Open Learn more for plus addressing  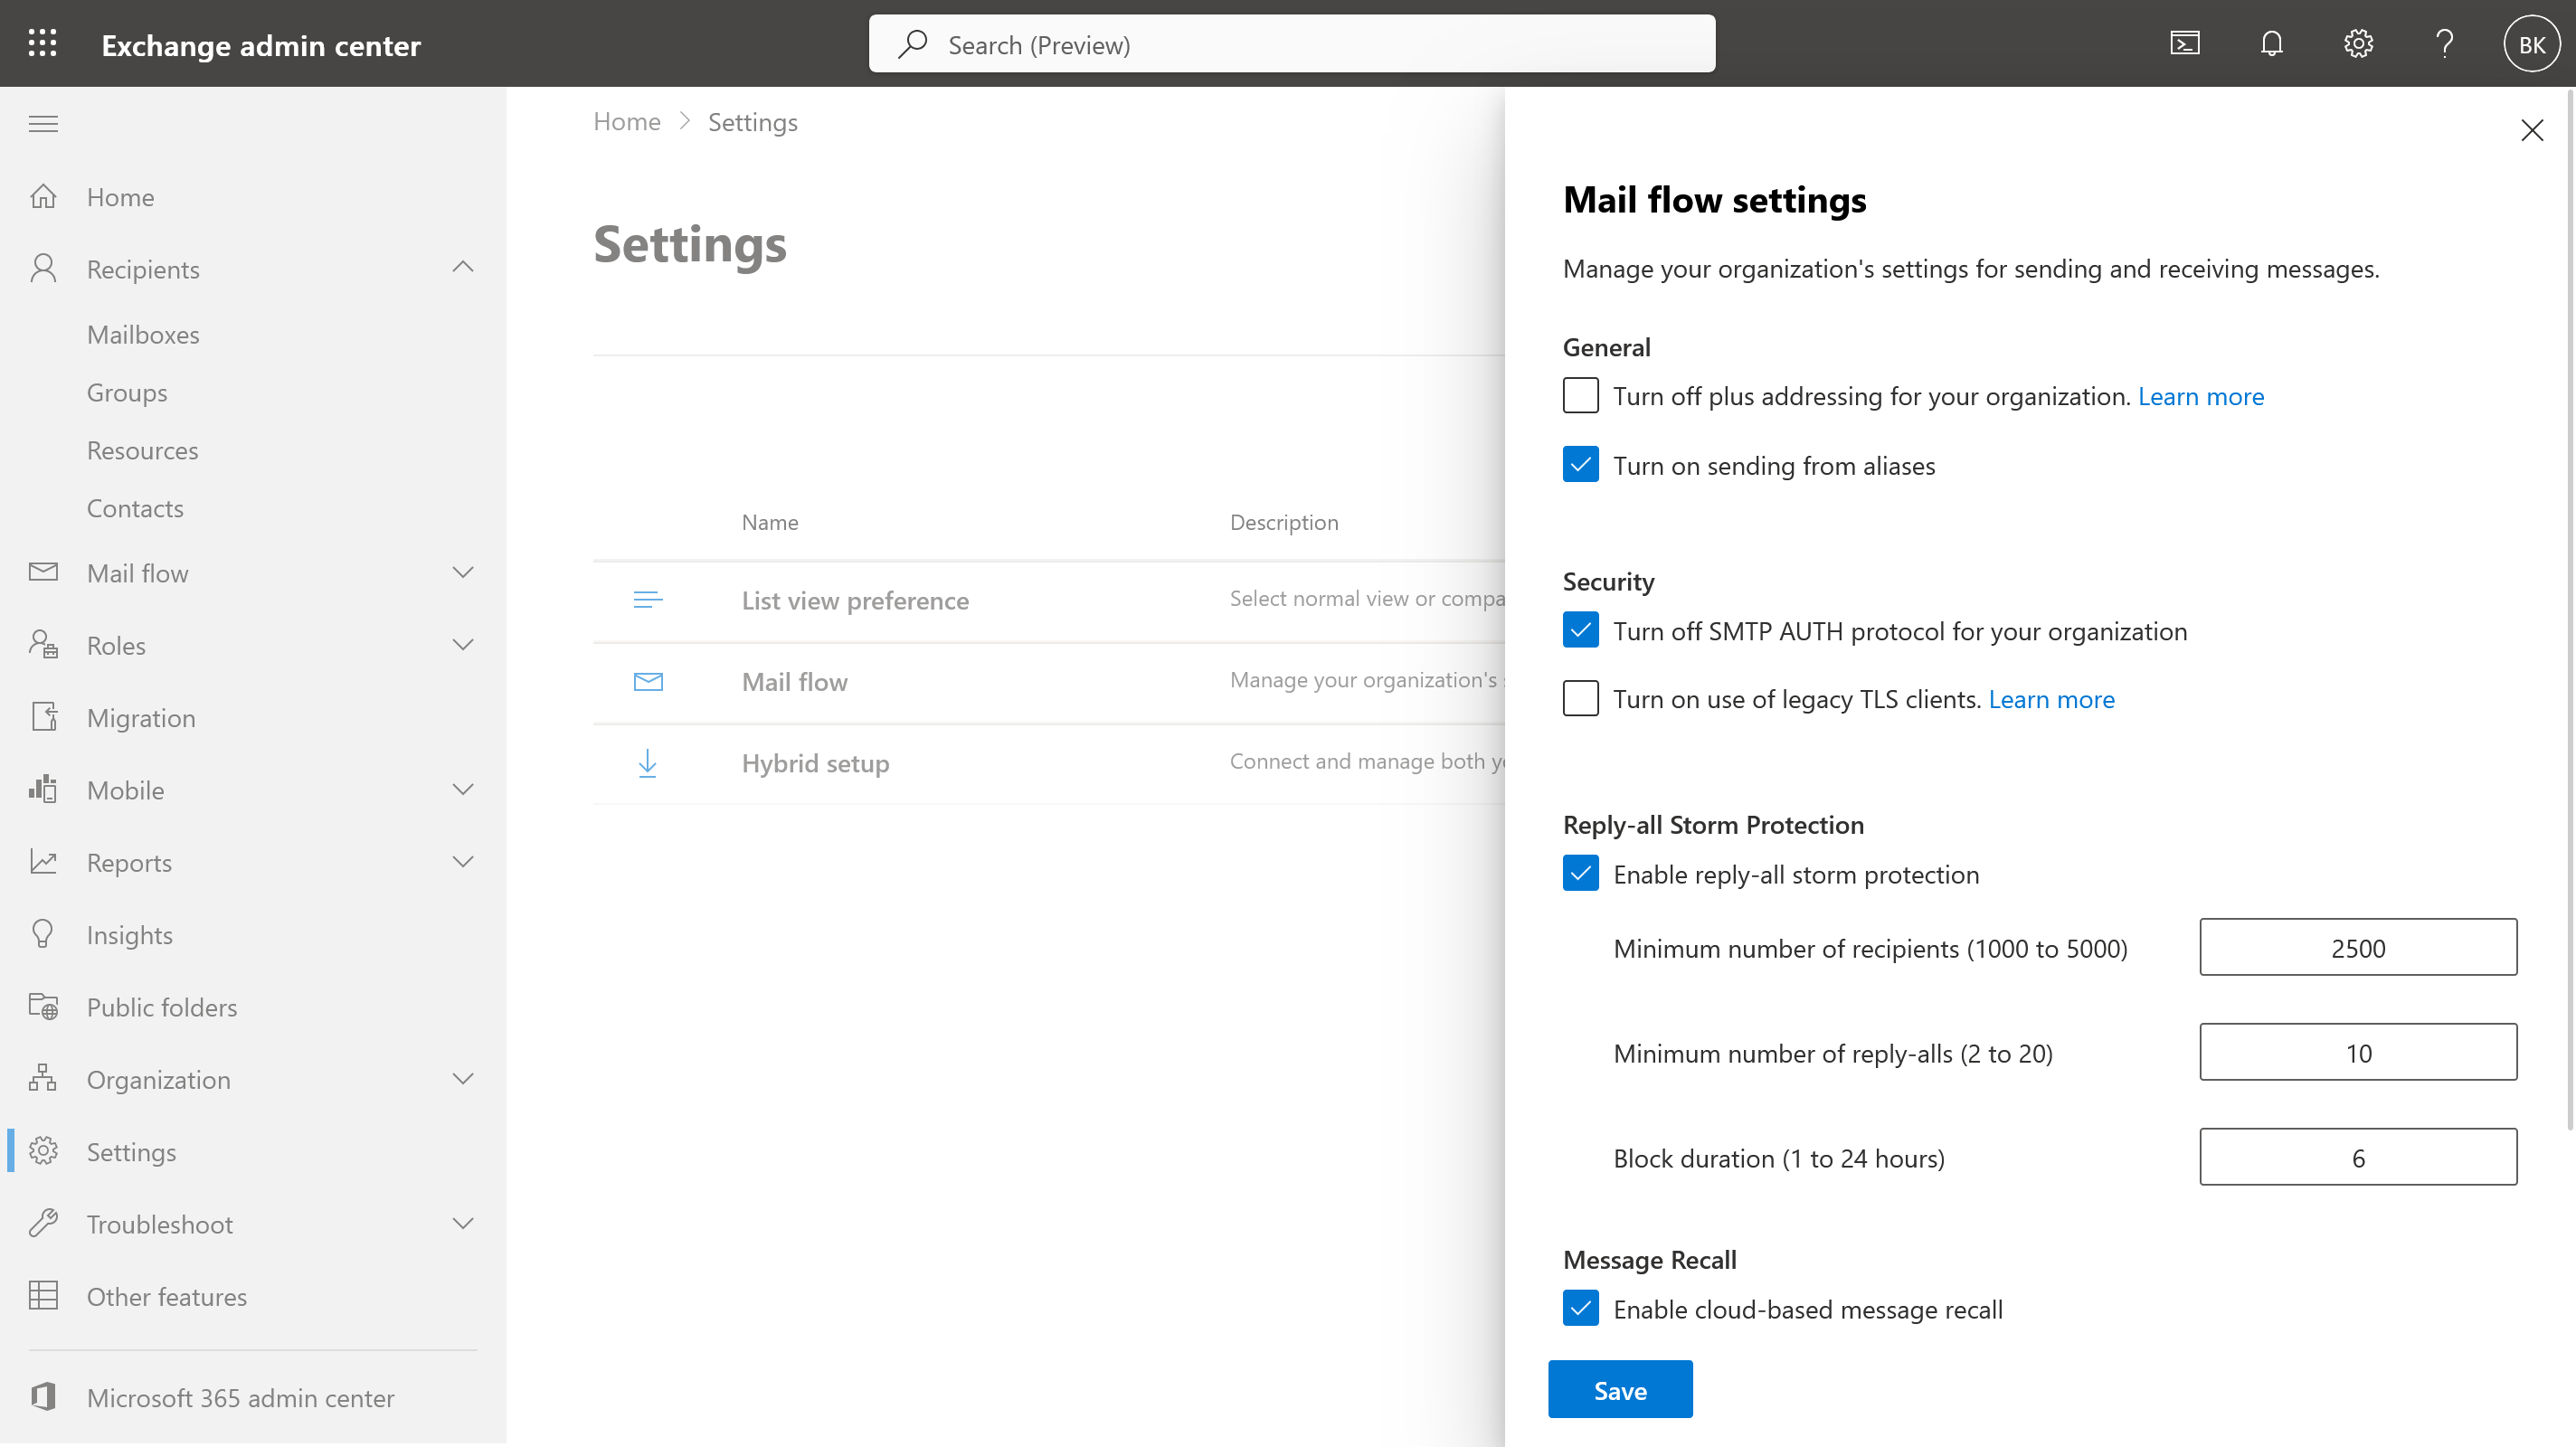click(x=2200, y=396)
